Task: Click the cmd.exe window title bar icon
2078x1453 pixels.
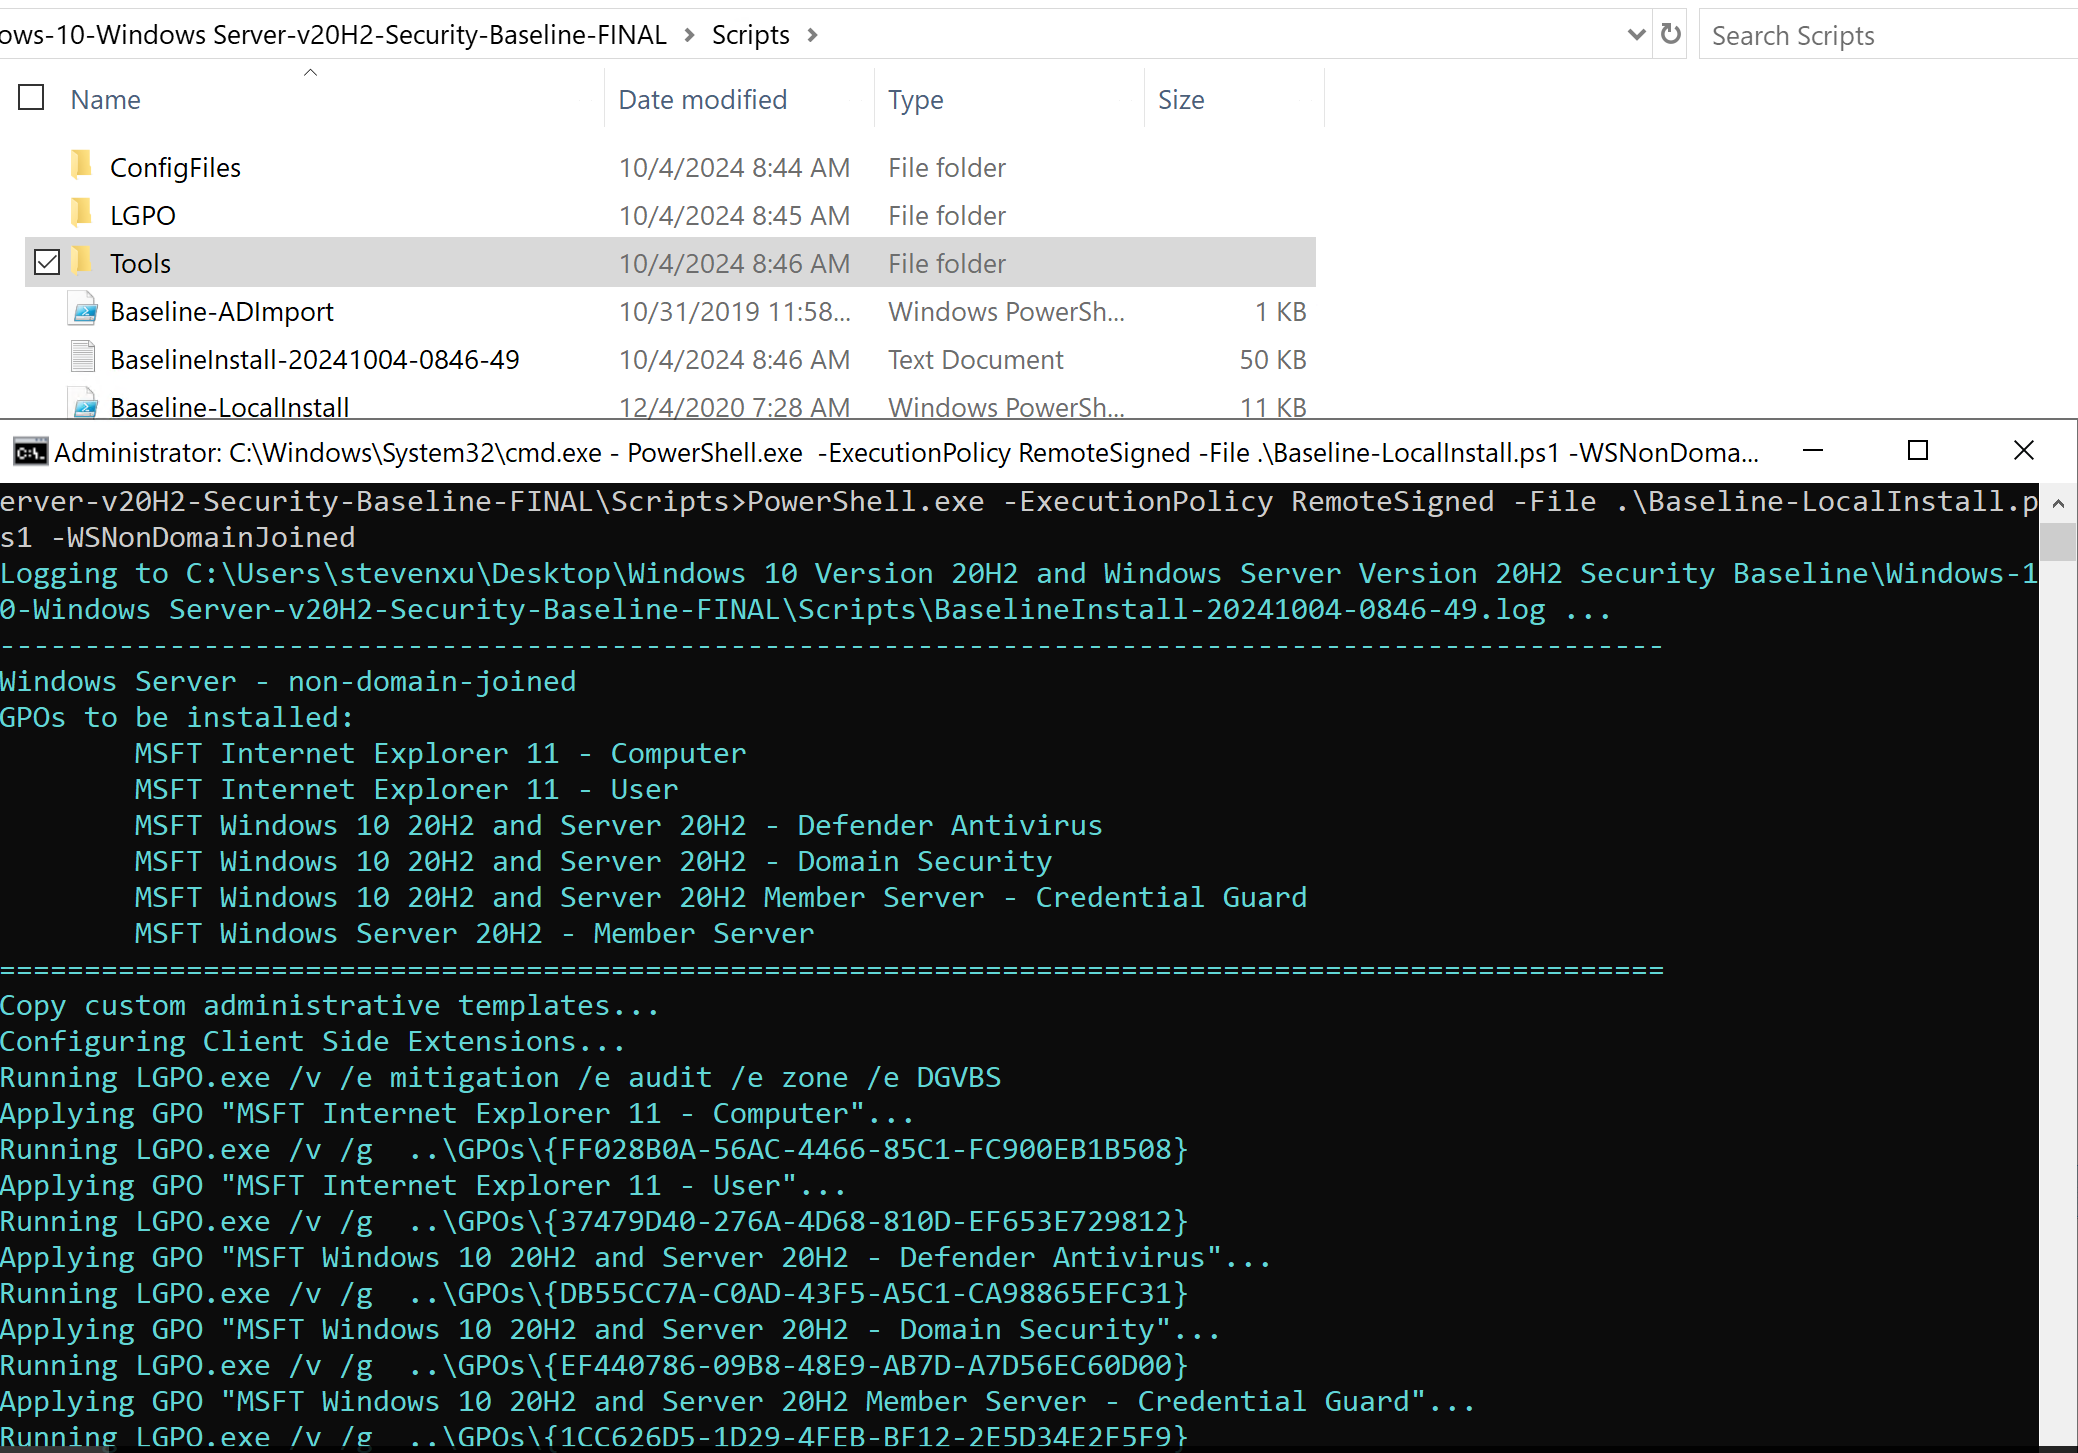Action: (30, 453)
